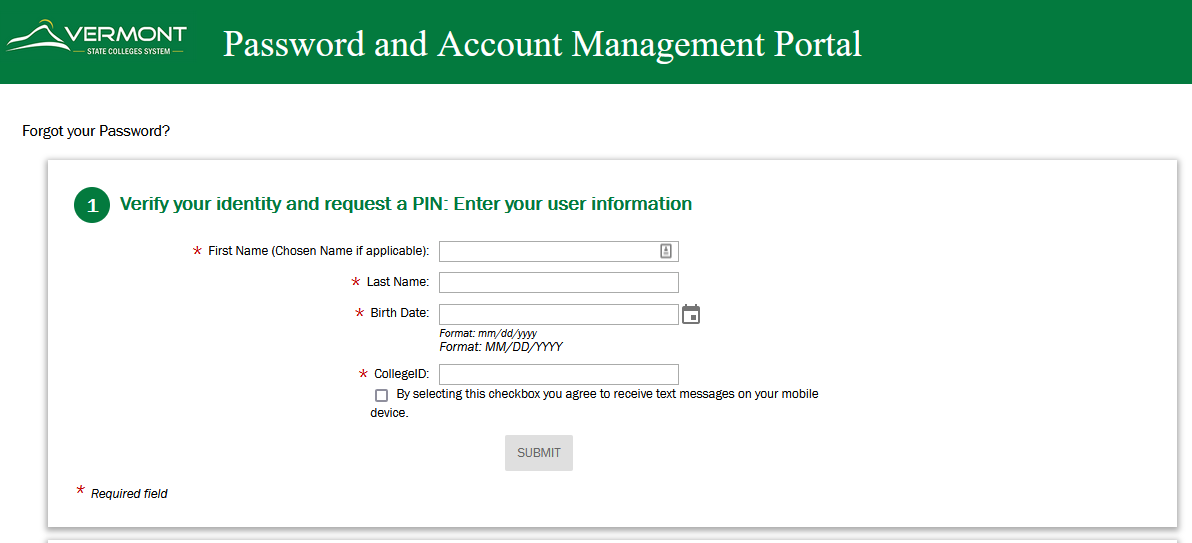
Task: Click the 'Birth Date:' field label
Action: point(399,313)
